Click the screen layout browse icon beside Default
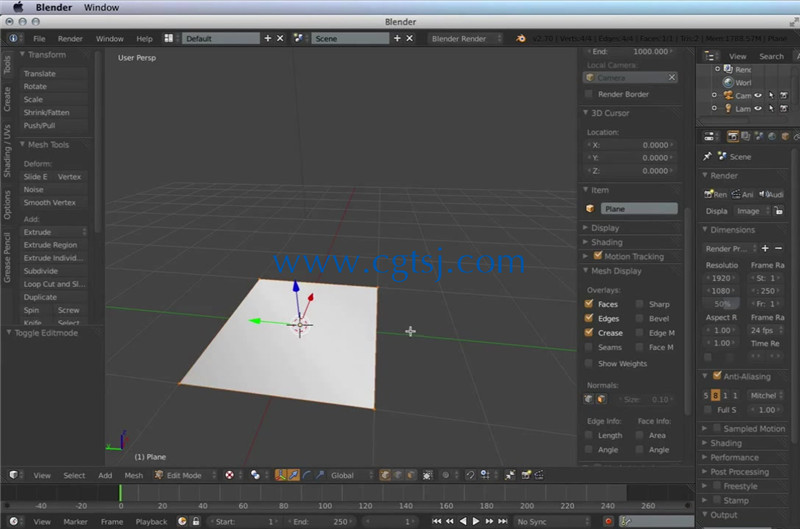The height and width of the screenshot is (529, 800). point(168,38)
